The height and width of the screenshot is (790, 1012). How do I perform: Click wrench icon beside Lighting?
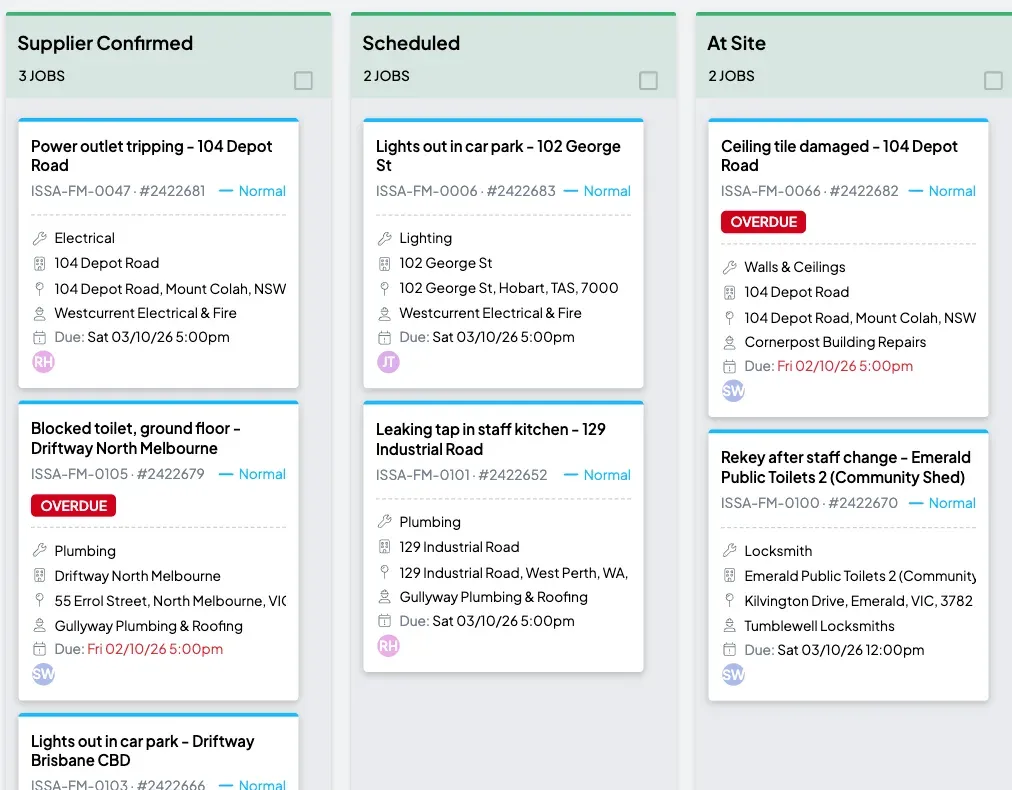pos(385,238)
